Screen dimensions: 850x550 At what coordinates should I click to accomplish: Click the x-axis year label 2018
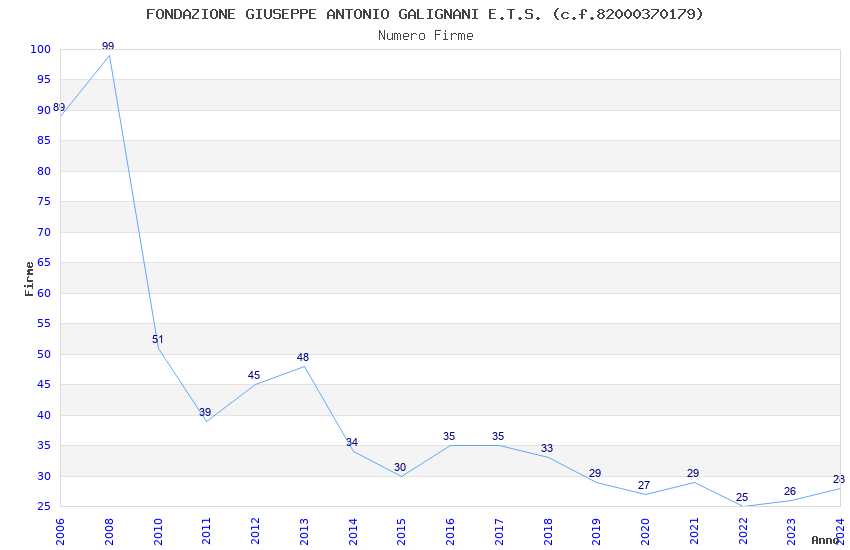tap(548, 532)
